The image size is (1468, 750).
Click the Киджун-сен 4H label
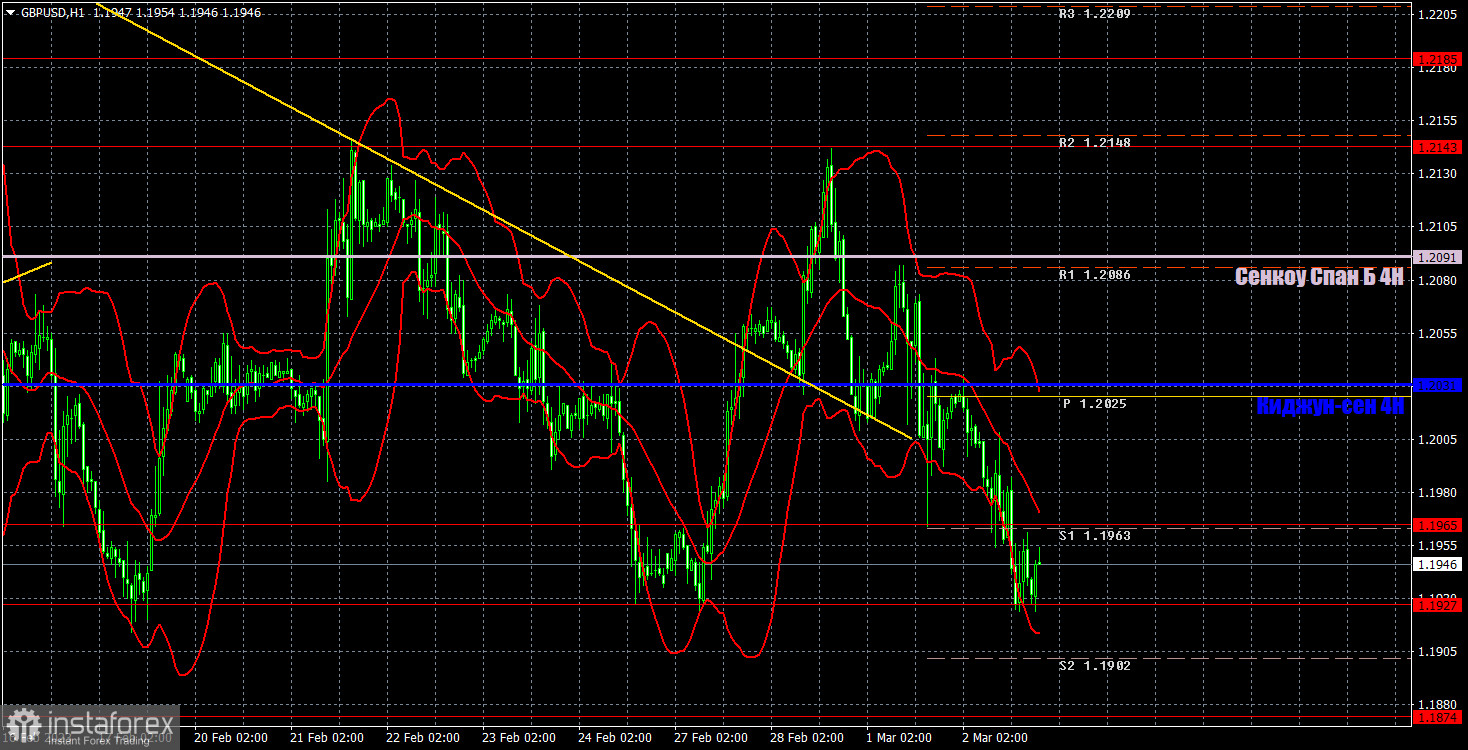[x=1330, y=406]
